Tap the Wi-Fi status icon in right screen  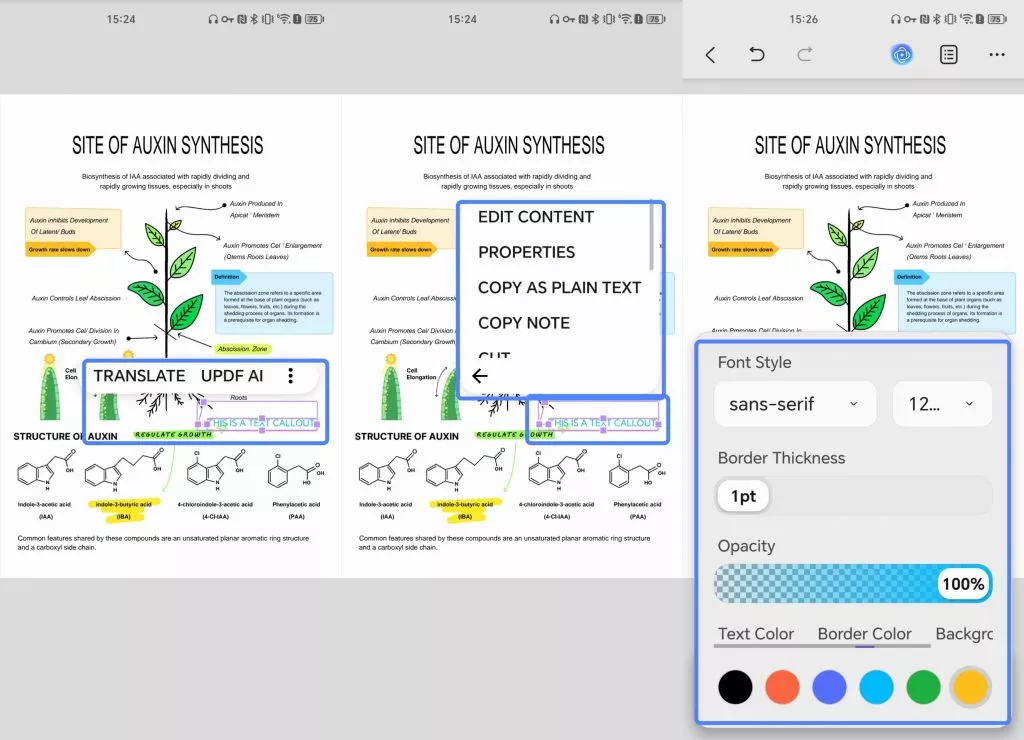point(967,19)
